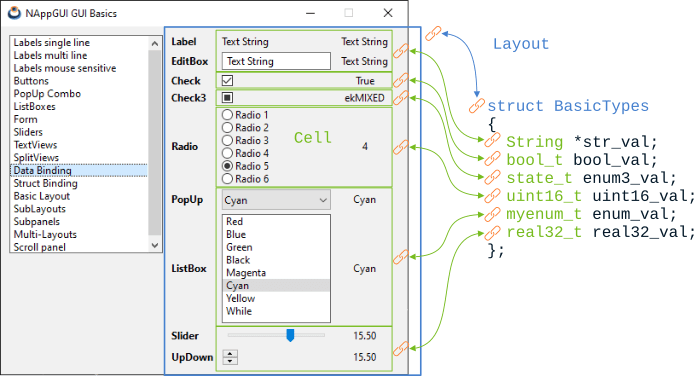Uncheck the Check checkbox
Viewport: 700px width, 376px height.
pos(227,80)
